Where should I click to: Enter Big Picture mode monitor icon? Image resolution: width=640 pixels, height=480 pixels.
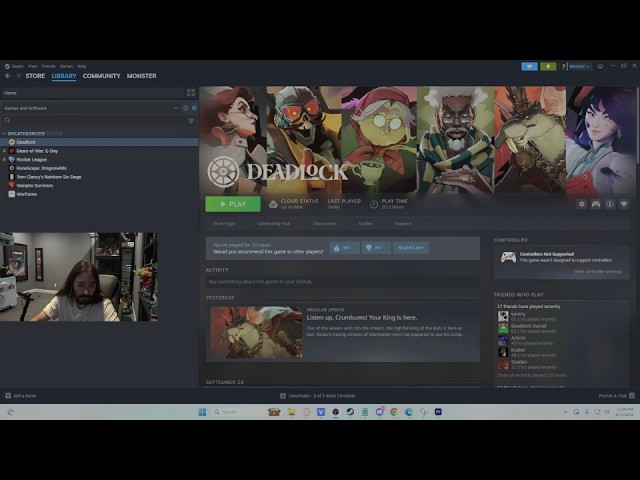[x=600, y=66]
